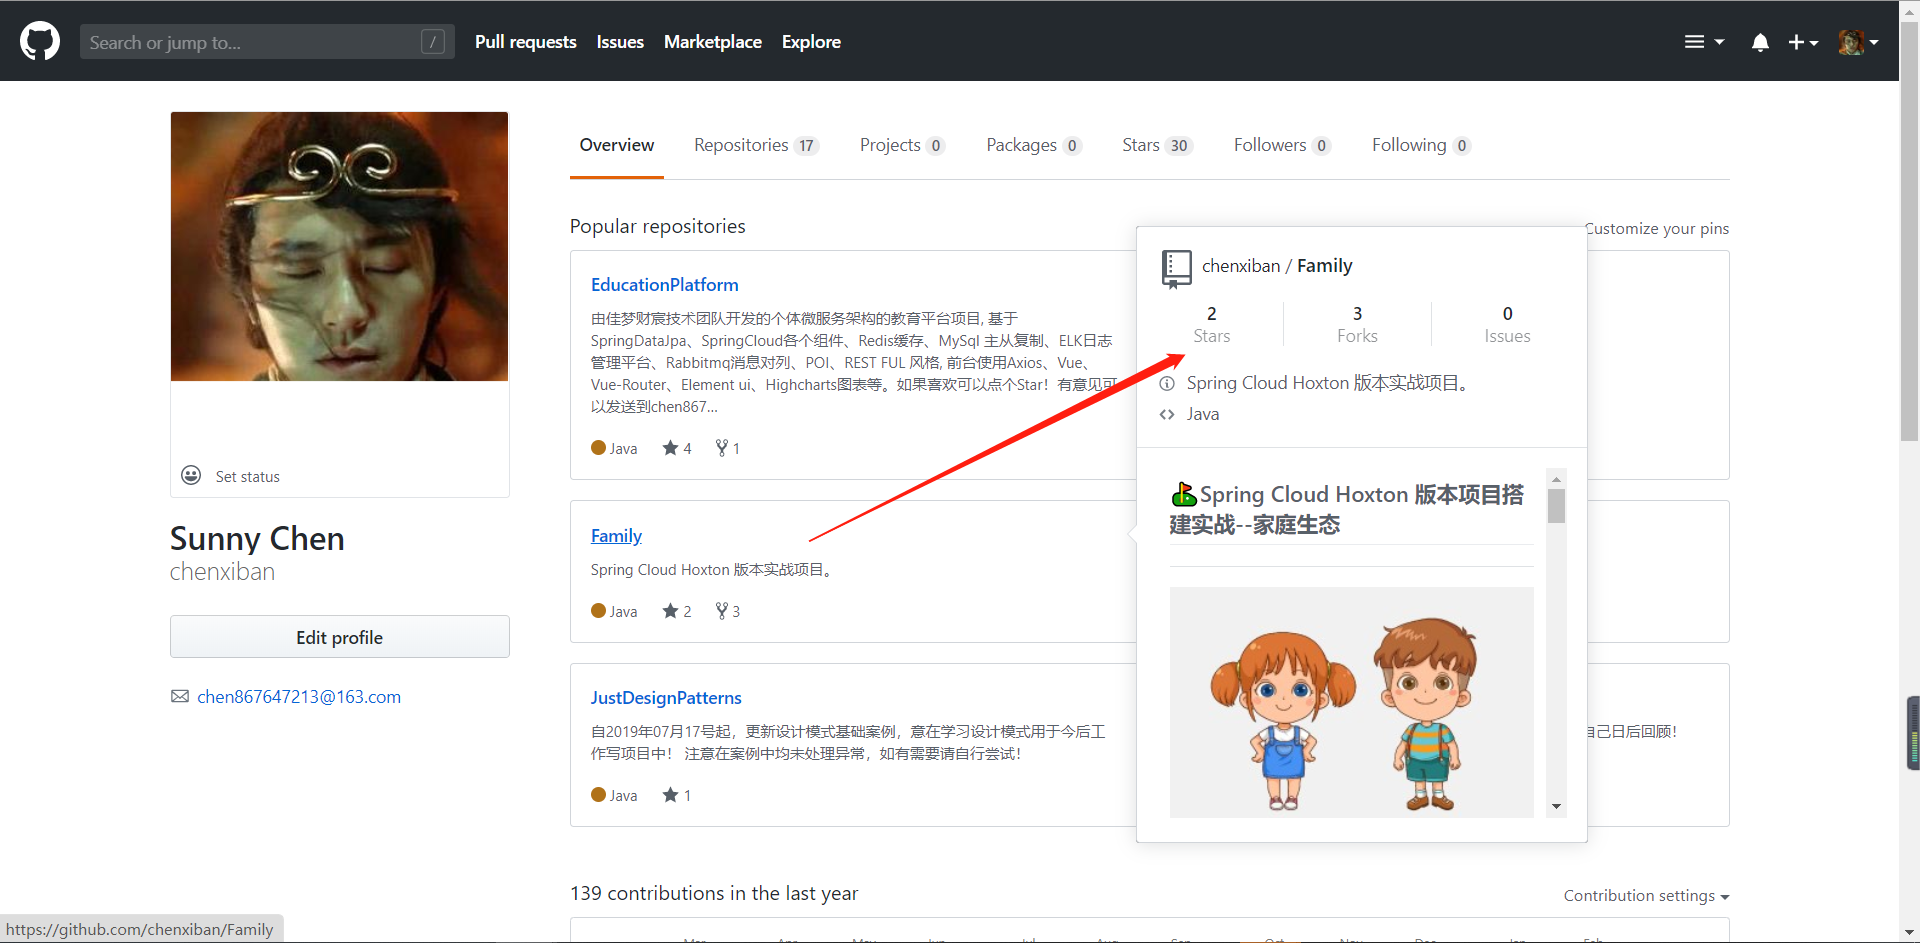Expand the Contribution settings dropdown
Screen dimensions: 1920x943
[1647, 896]
